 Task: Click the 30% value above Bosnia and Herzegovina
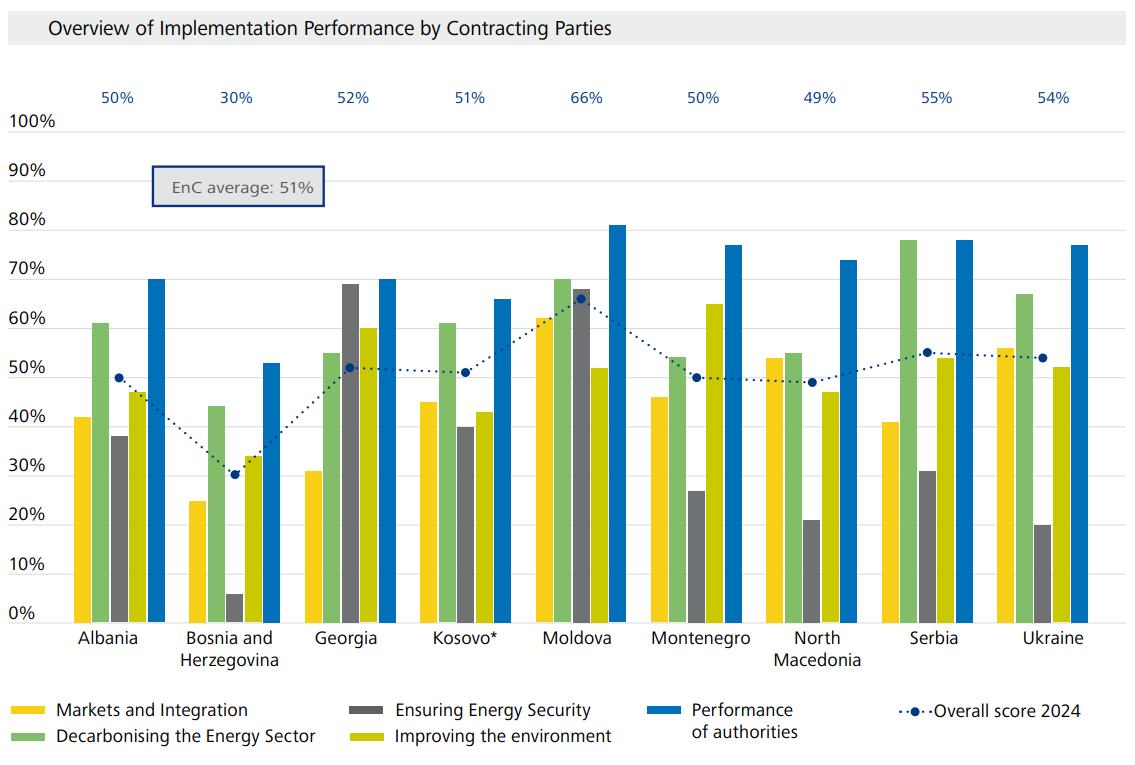[236, 98]
